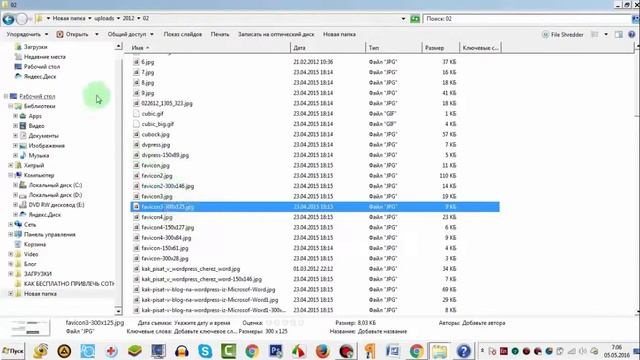640x360 pixels.
Task: Select Яндекс.Диск under favorites
Action: (x=40, y=76)
